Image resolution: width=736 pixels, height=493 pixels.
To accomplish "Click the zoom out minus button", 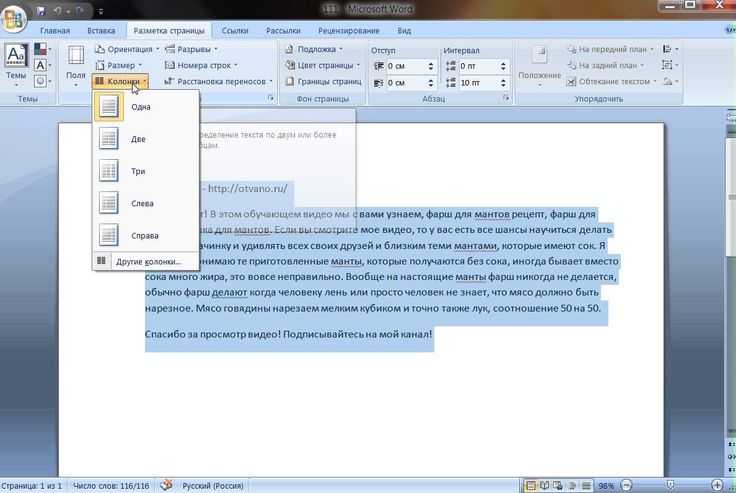I will coord(627,485).
